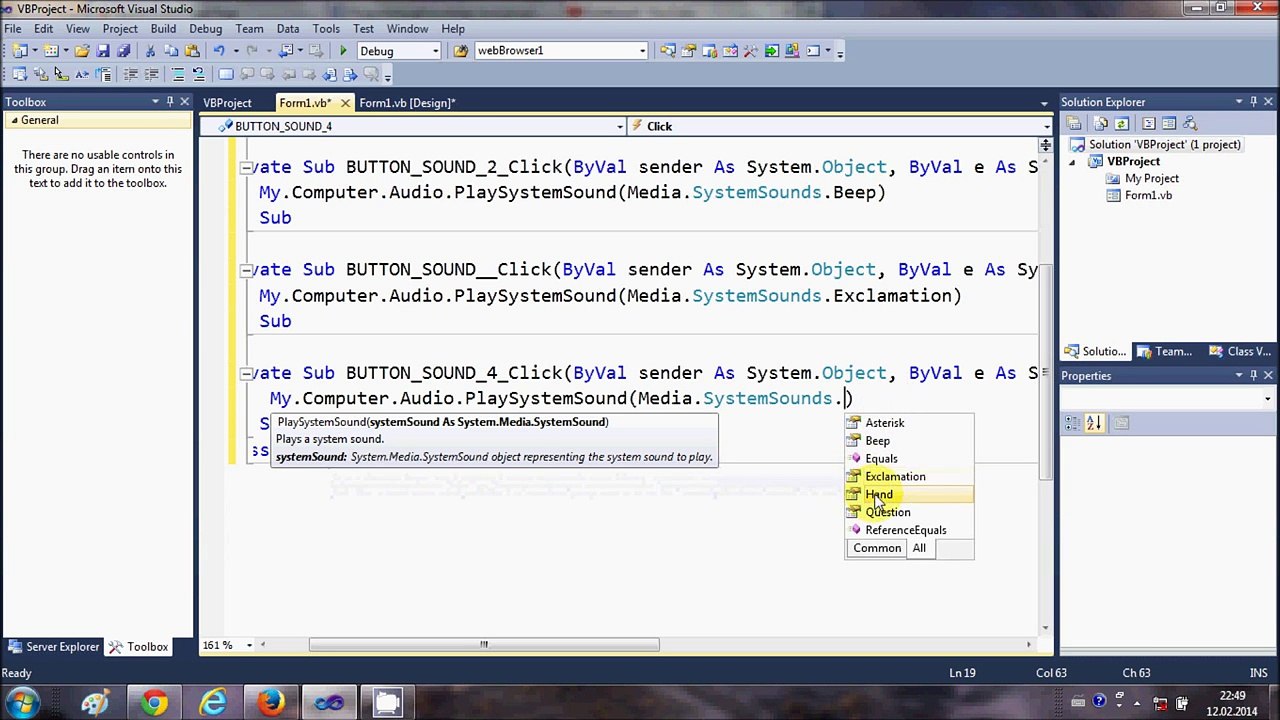
Task: Toggle Alphabetical sort in Properties panel
Action: (x=1094, y=424)
